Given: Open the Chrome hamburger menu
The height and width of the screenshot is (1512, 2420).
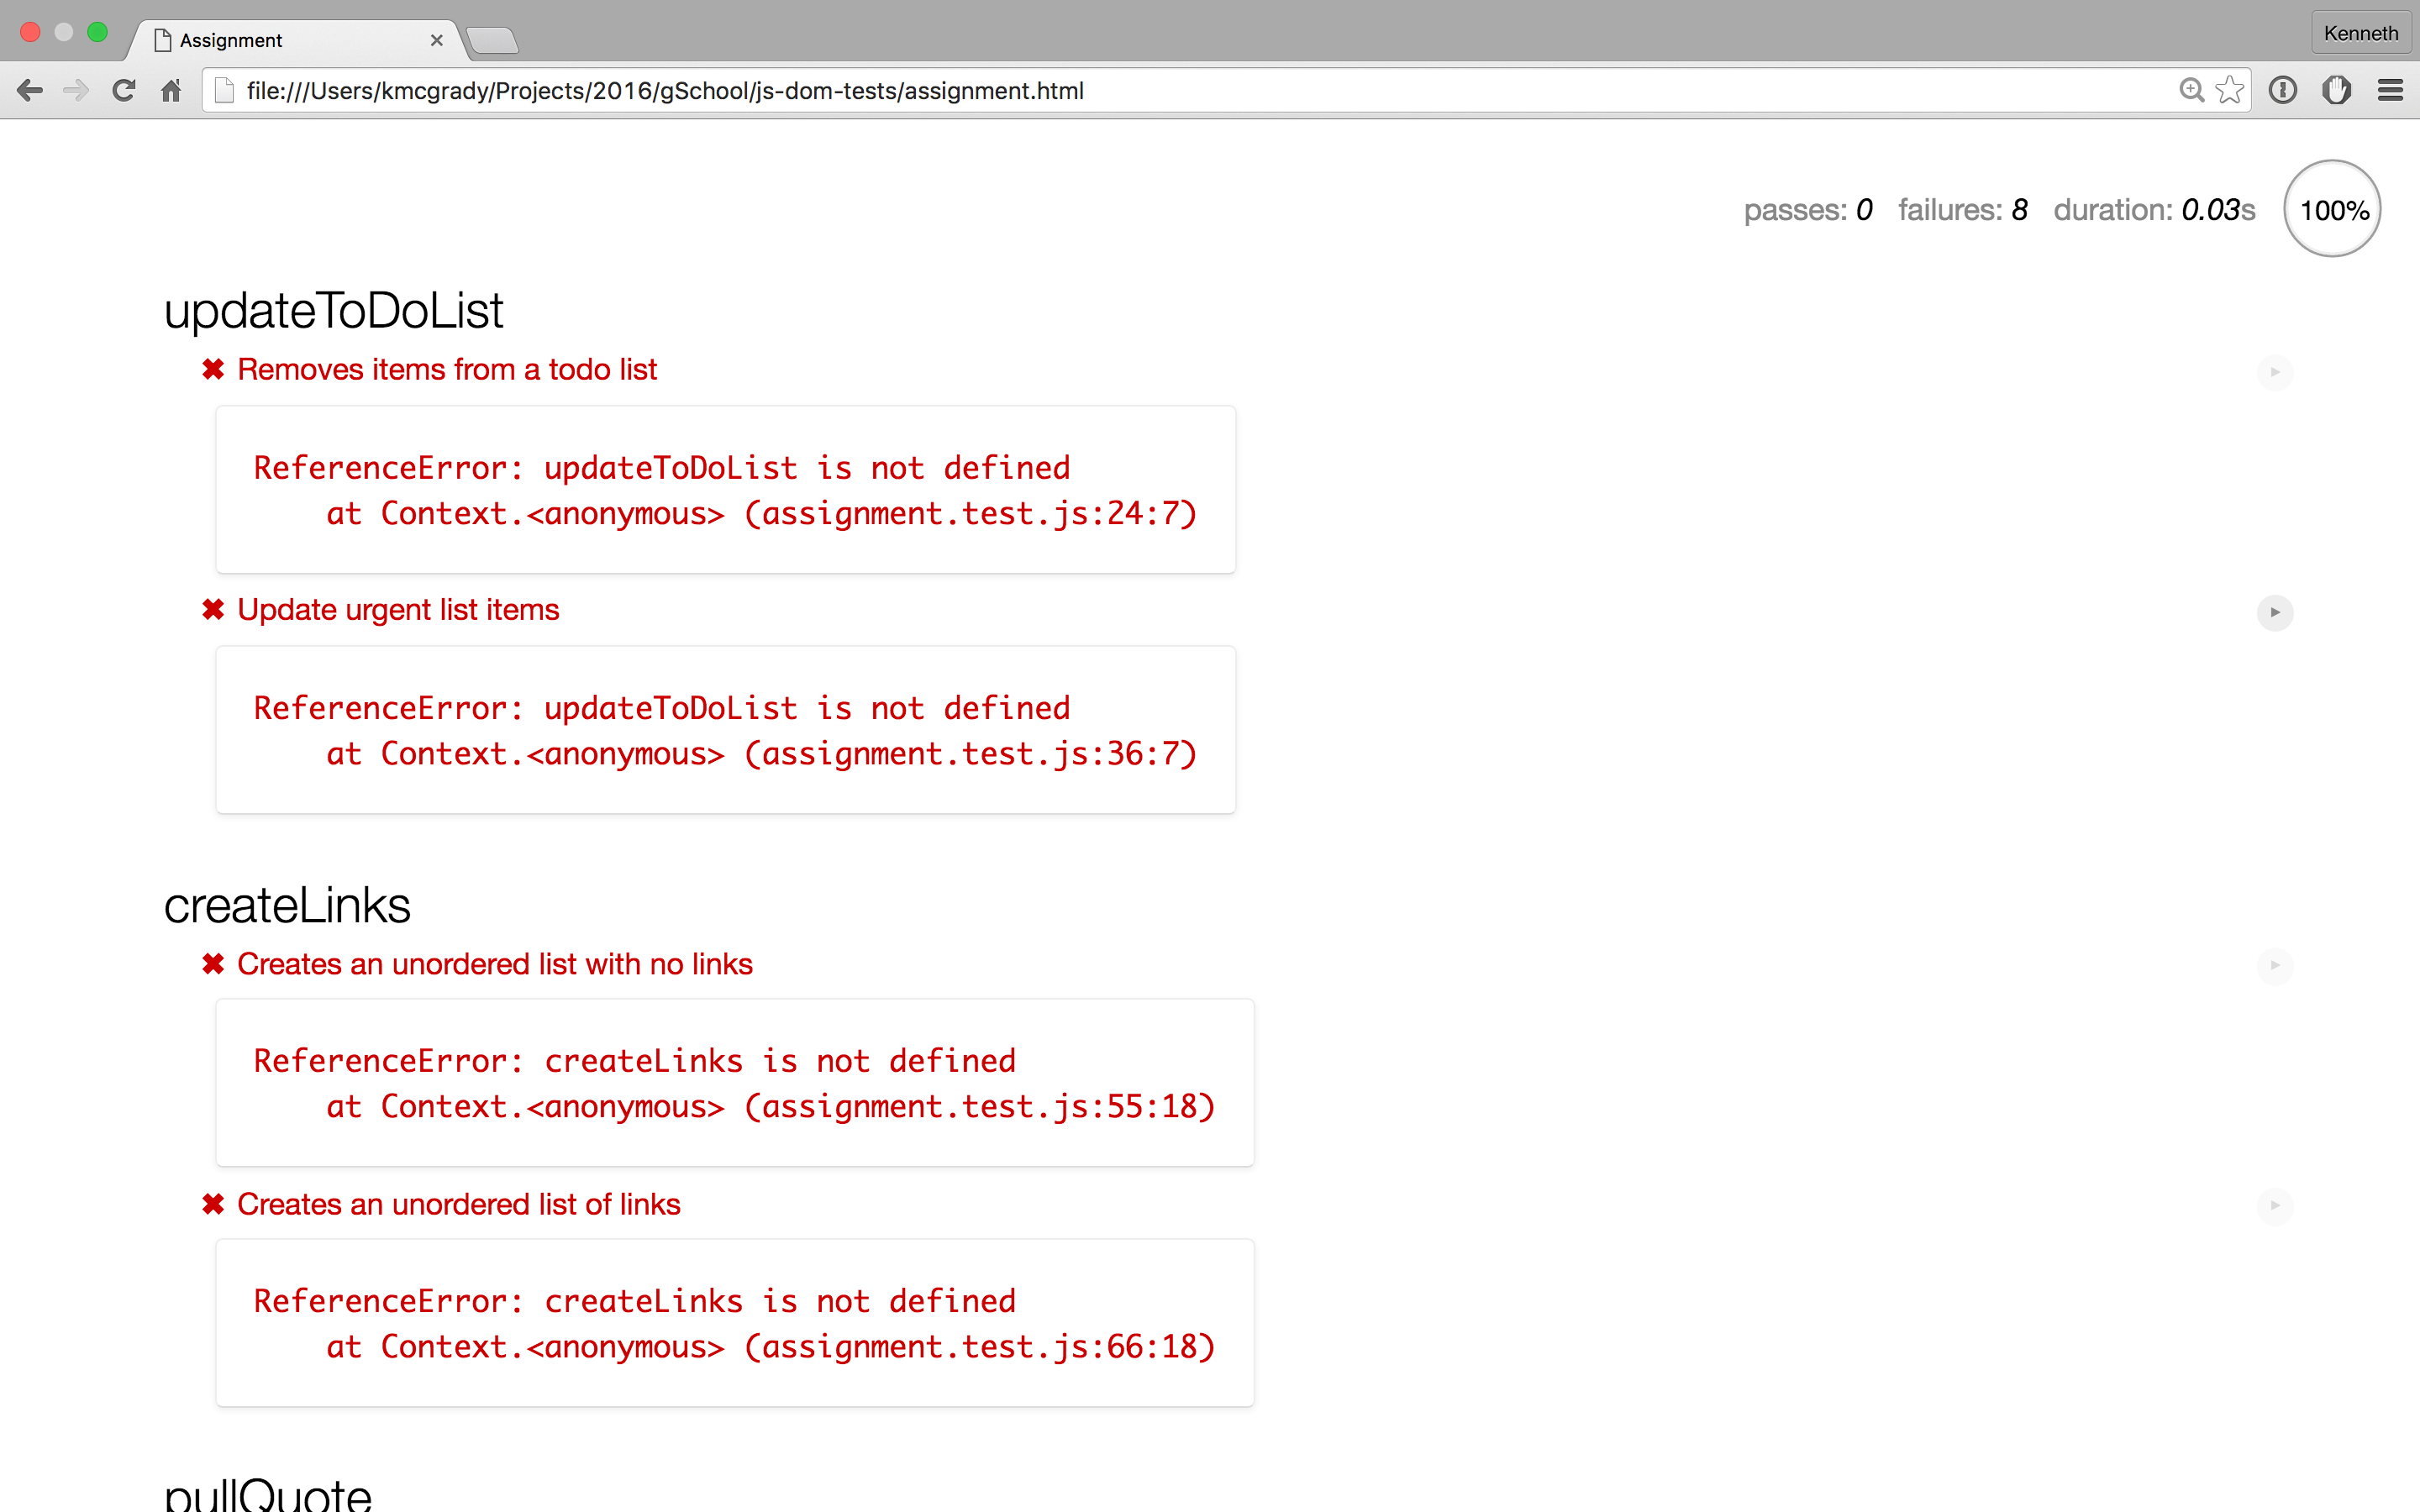Looking at the screenshot, I should point(2390,91).
